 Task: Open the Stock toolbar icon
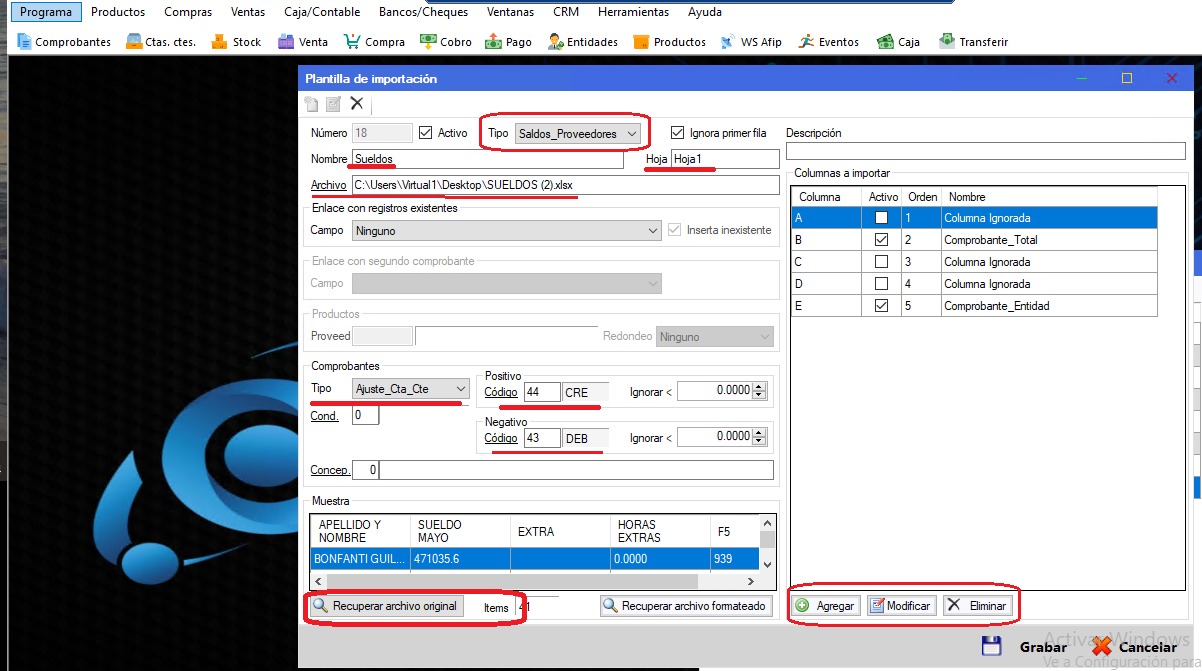219,42
